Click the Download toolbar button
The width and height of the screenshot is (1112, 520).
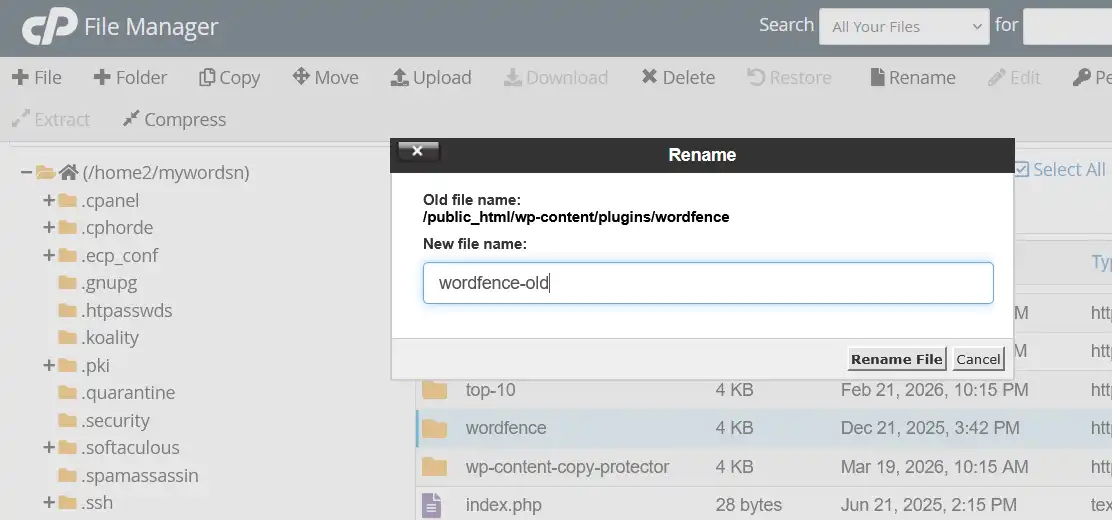click(x=556, y=77)
